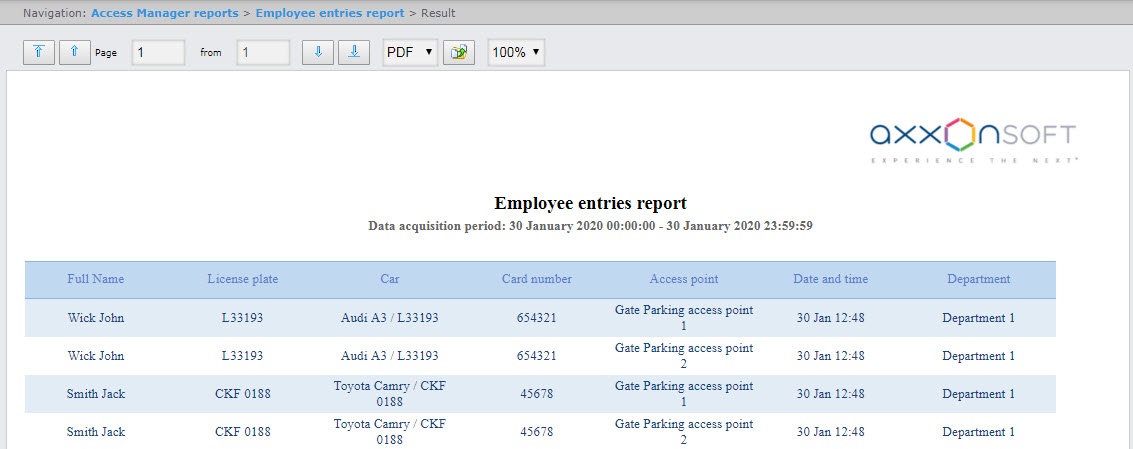1133x449 pixels.
Task: Go to the next page using down arrow
Action: tap(318, 52)
